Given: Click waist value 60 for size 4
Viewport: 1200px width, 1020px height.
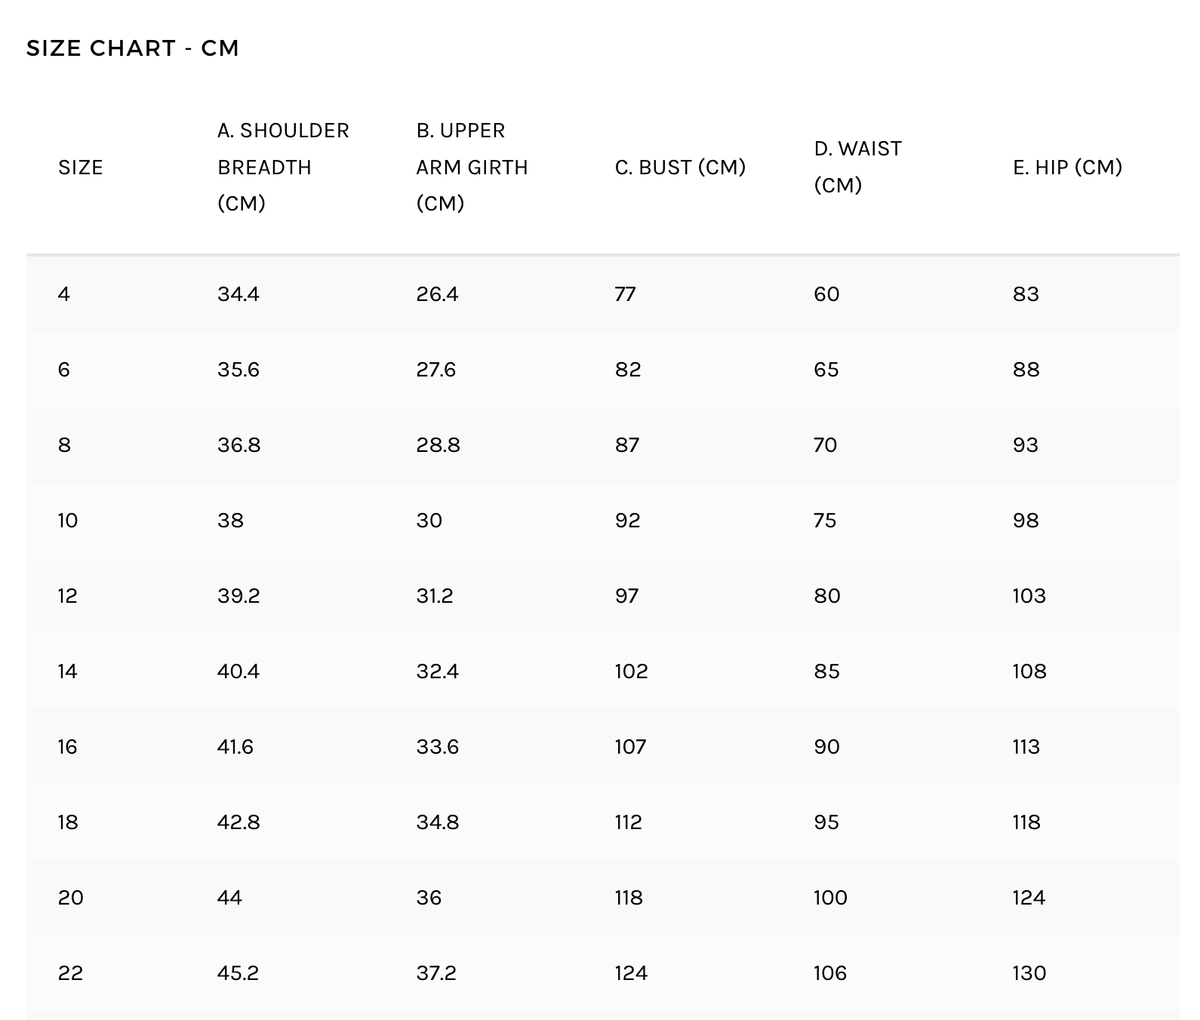Looking at the screenshot, I should [x=827, y=294].
